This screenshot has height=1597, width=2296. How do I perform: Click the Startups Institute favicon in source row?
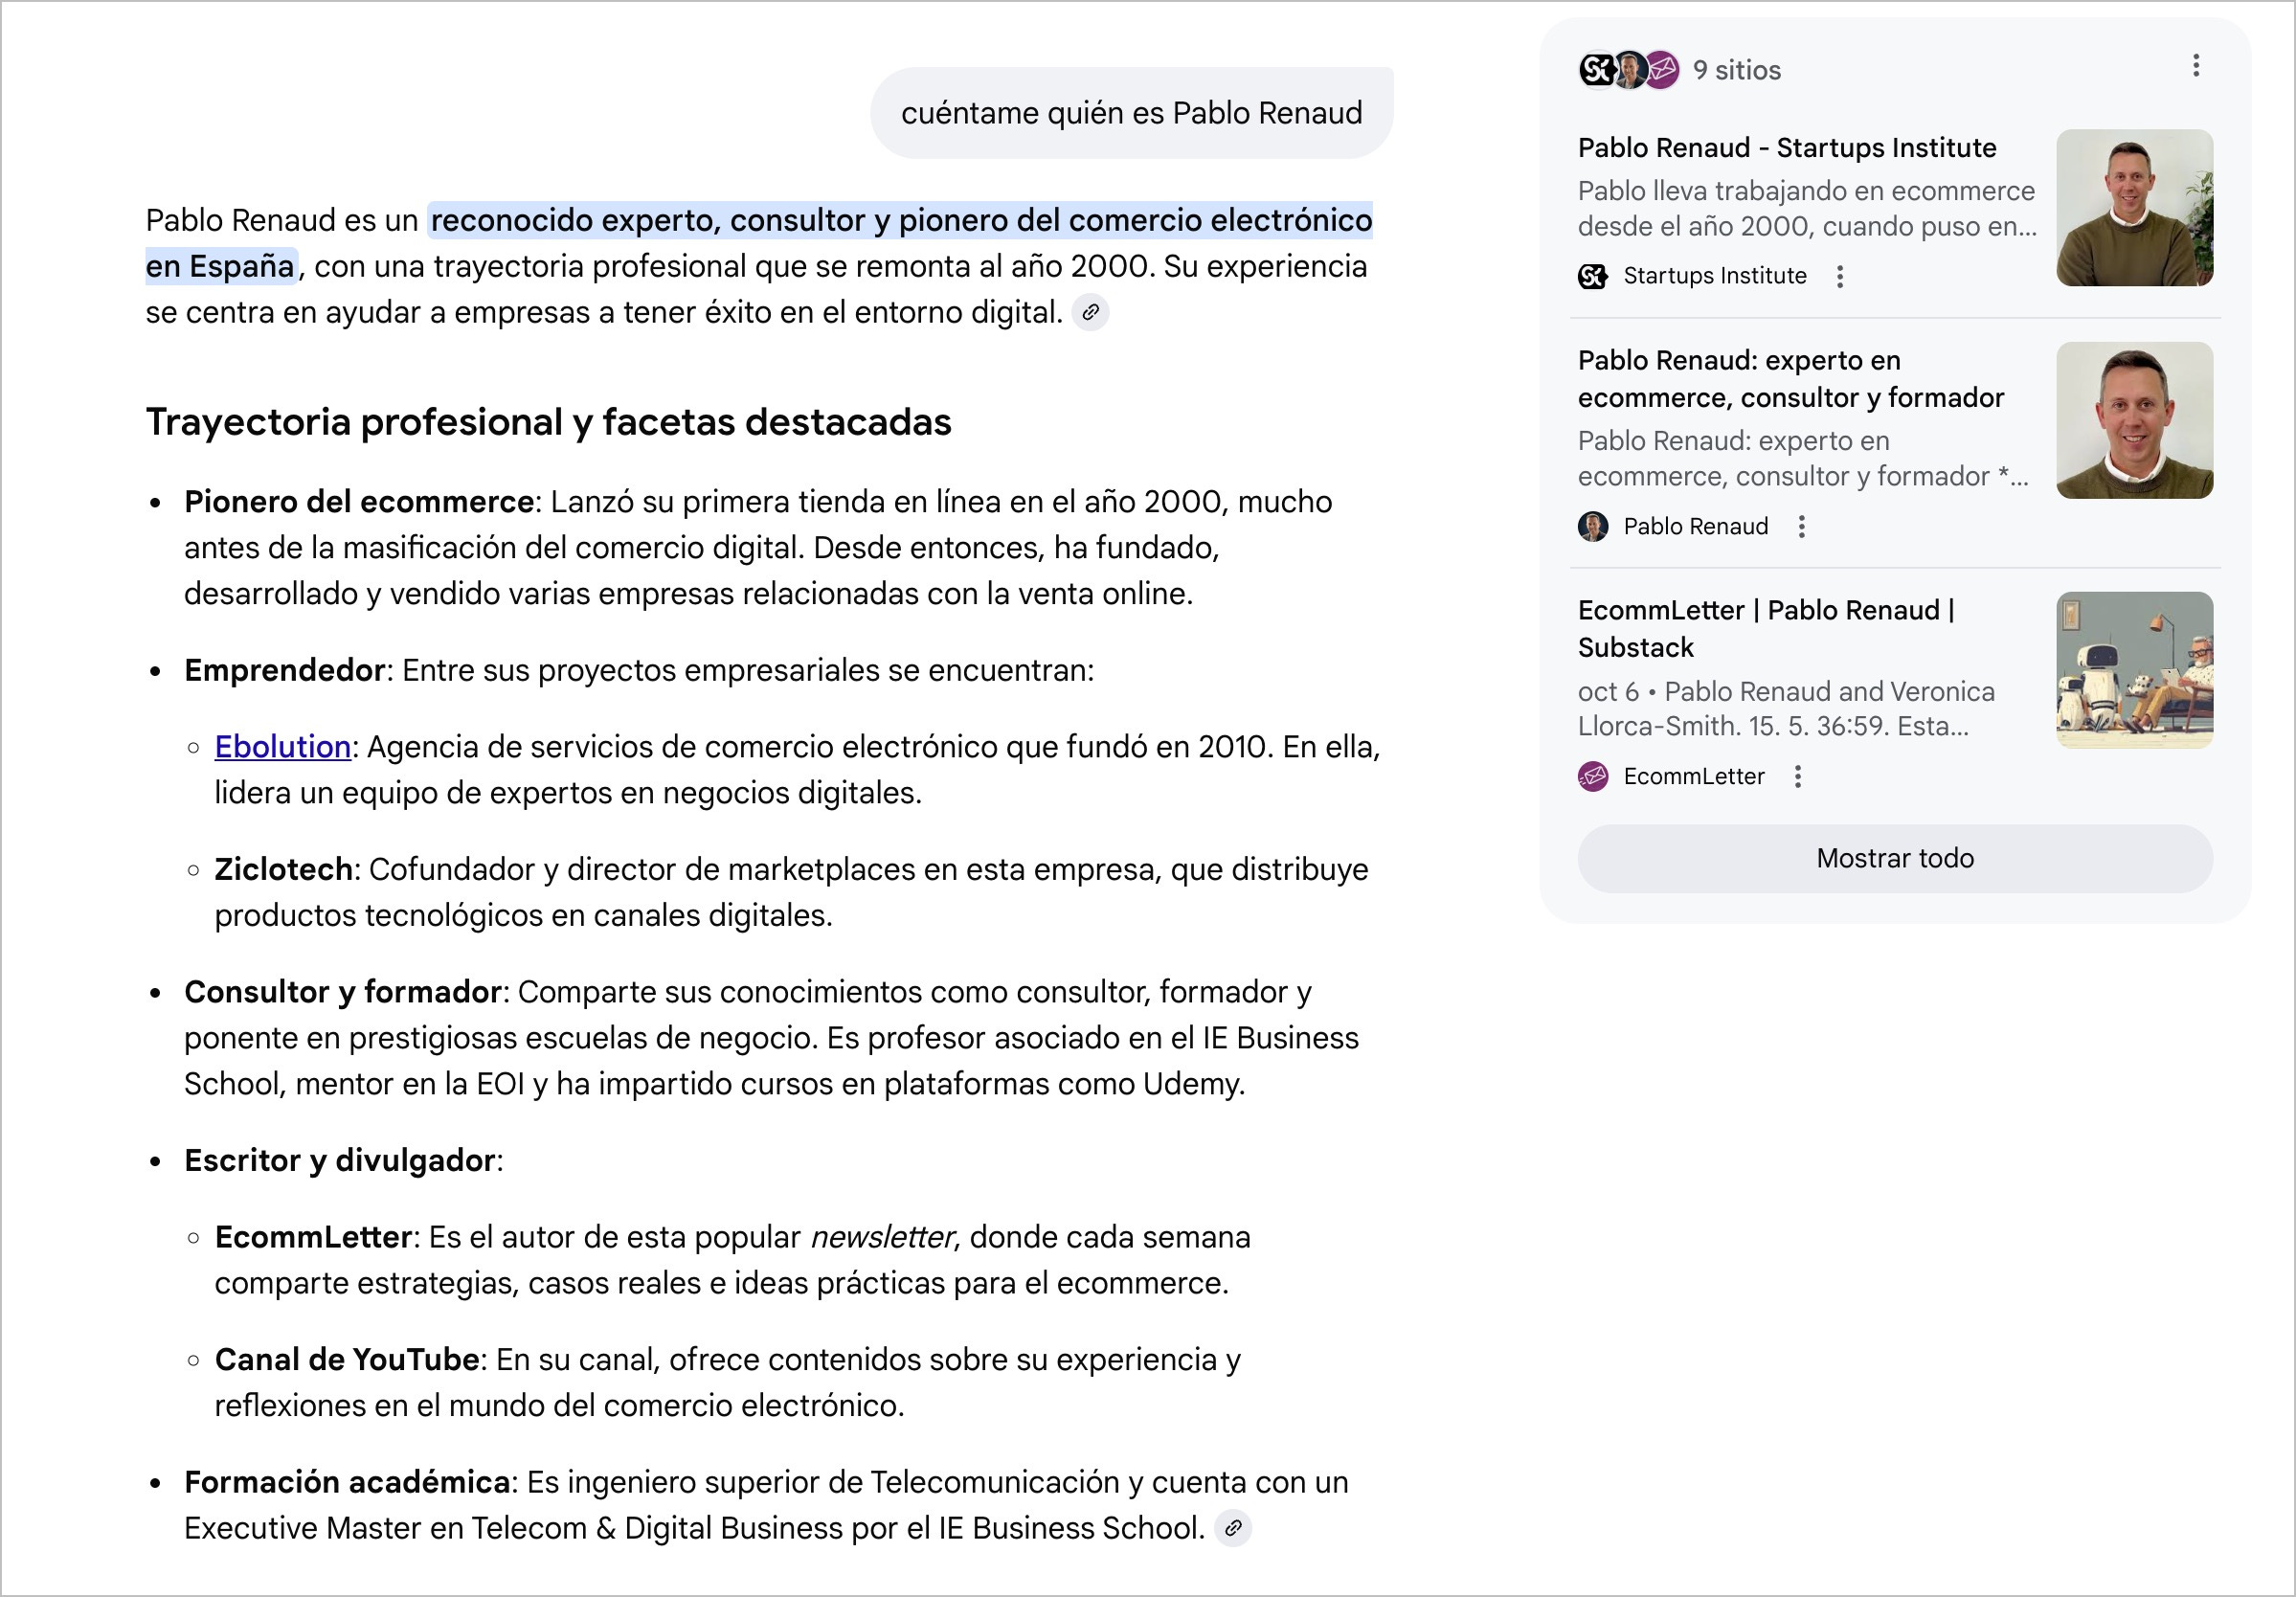point(1592,276)
